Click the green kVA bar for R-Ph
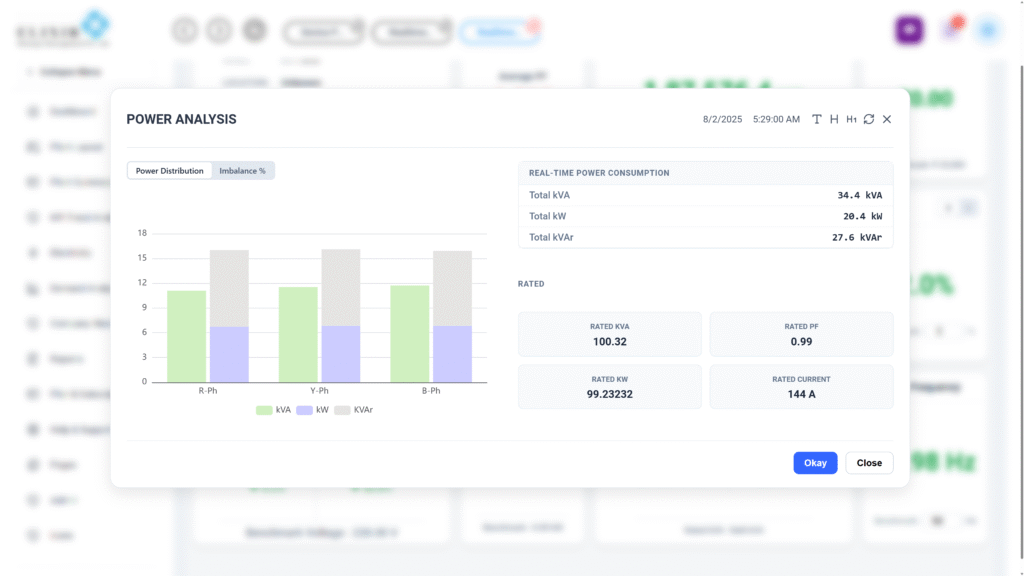The image size is (1024, 576). pyautogui.click(x=187, y=336)
